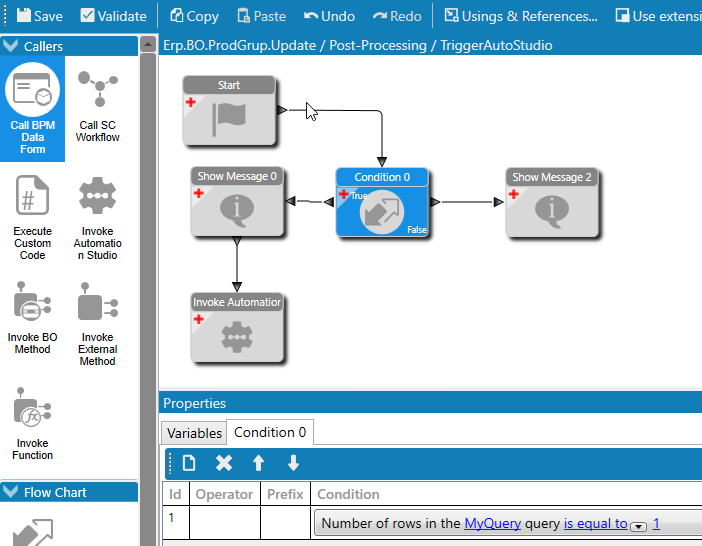The image size is (702, 546).
Task: Switch to the Condition 0 tab
Action: [x=270, y=432]
